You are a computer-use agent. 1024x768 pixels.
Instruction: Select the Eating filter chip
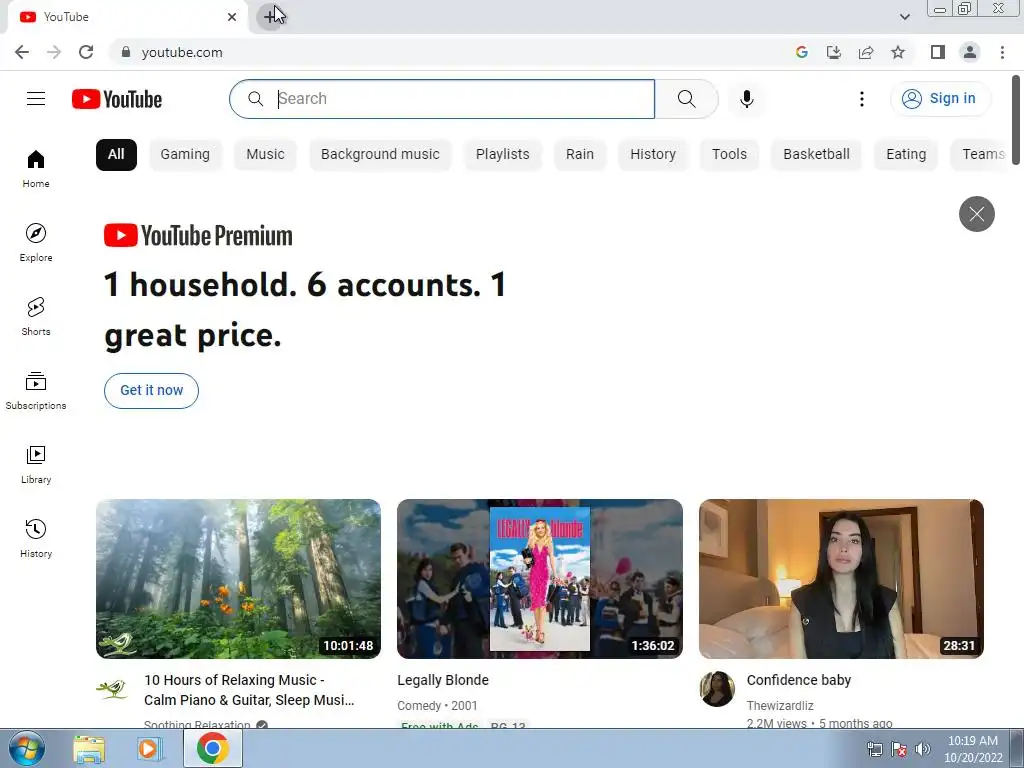[906, 155]
